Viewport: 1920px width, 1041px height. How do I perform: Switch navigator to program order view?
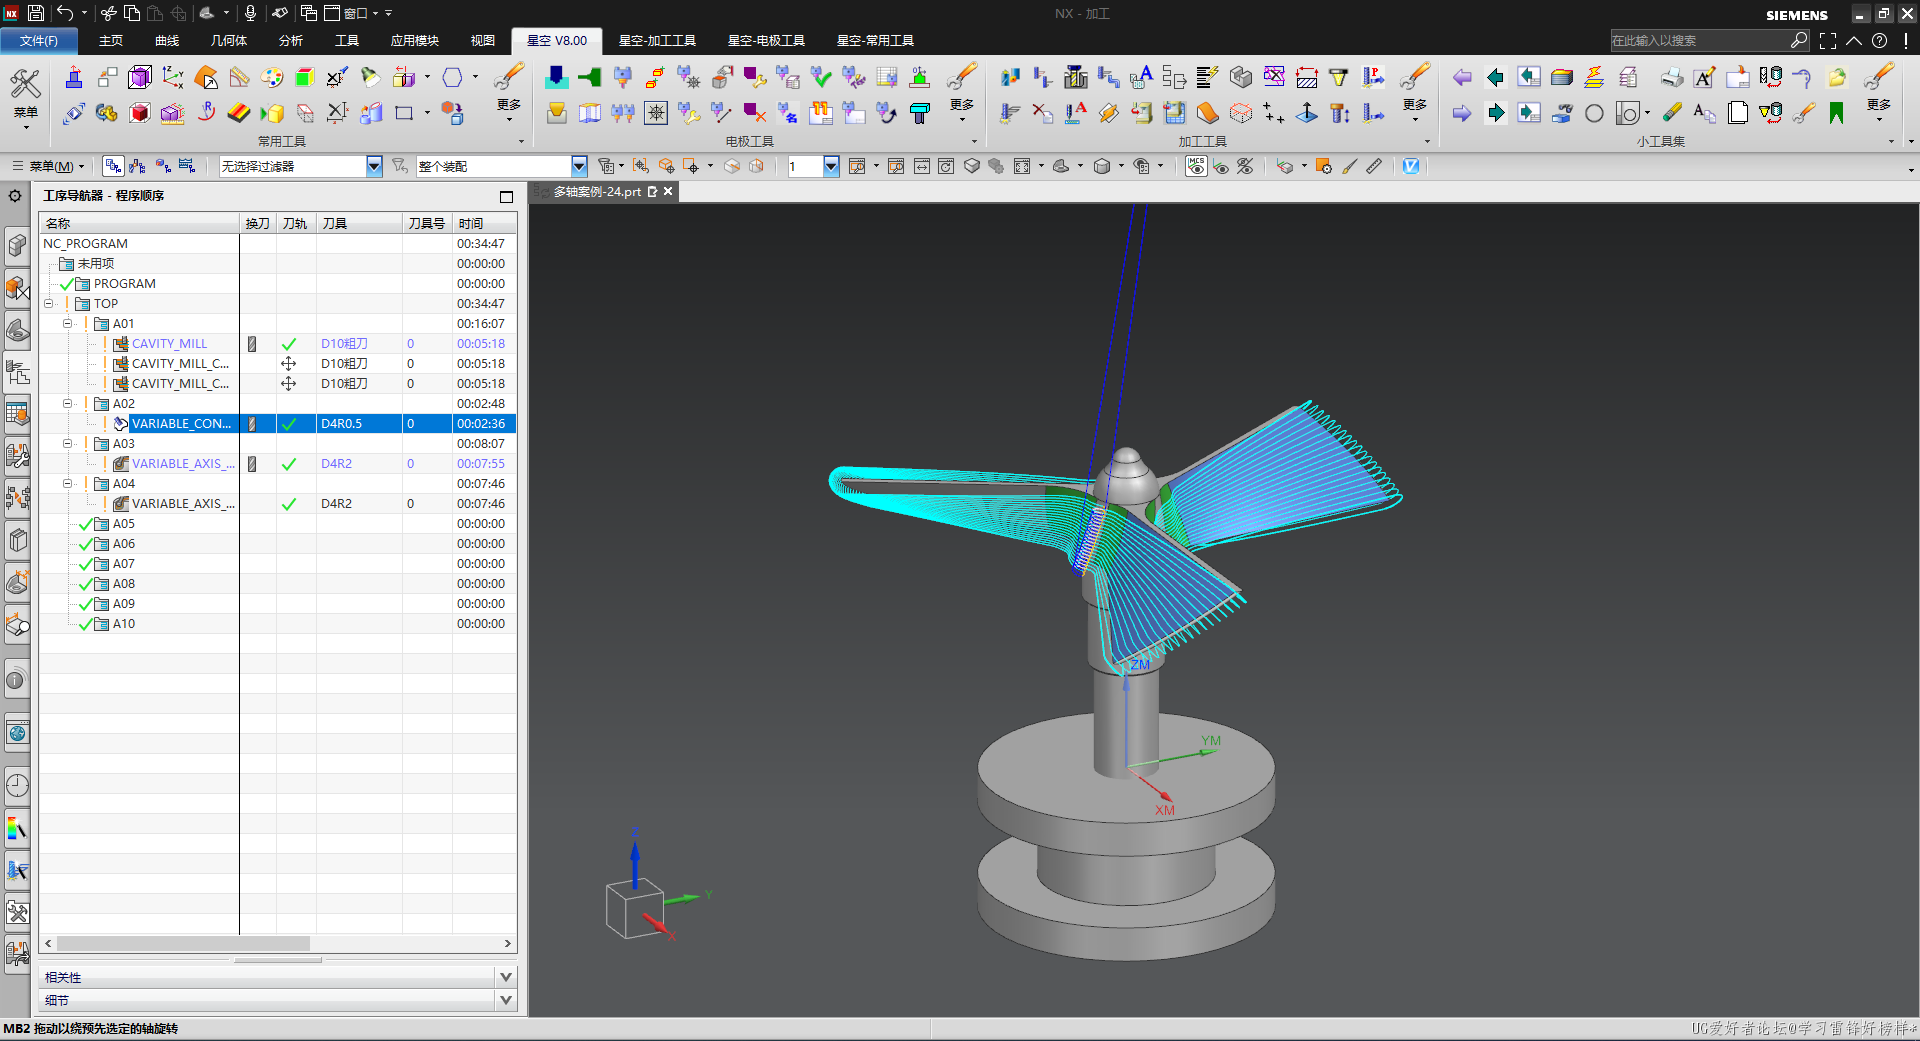click(113, 166)
